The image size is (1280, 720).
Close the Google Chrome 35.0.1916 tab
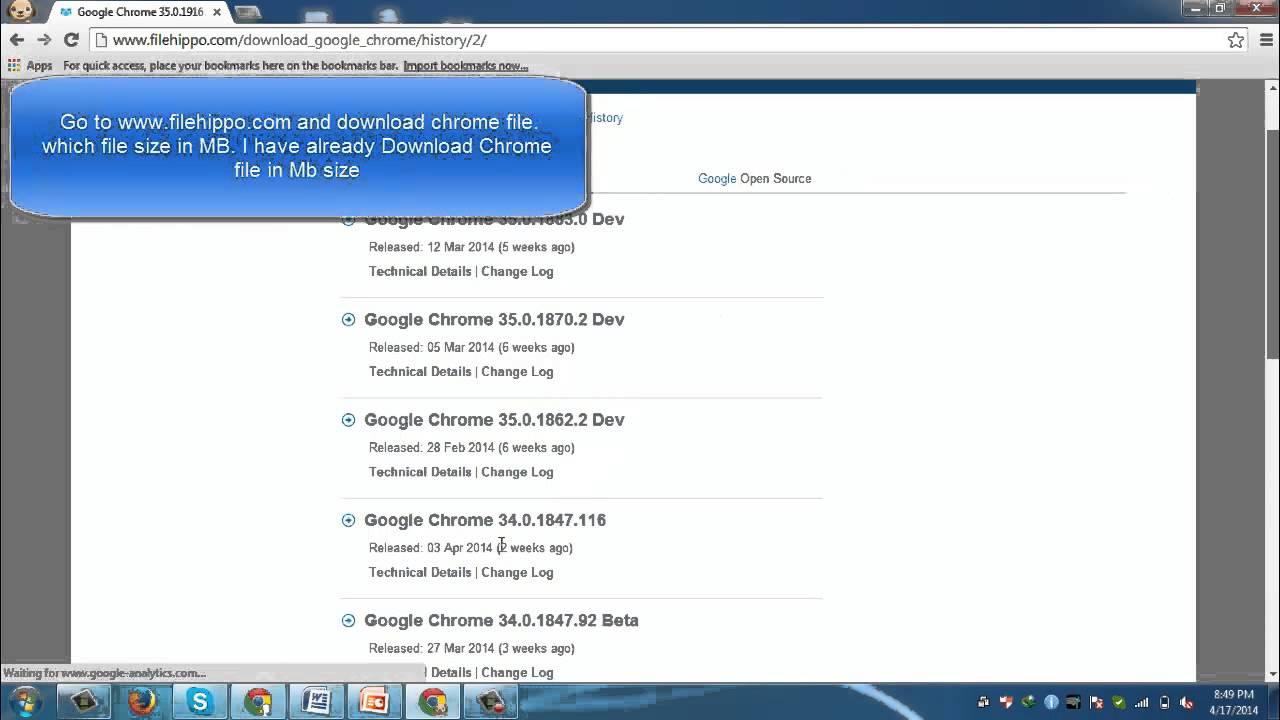click(217, 12)
